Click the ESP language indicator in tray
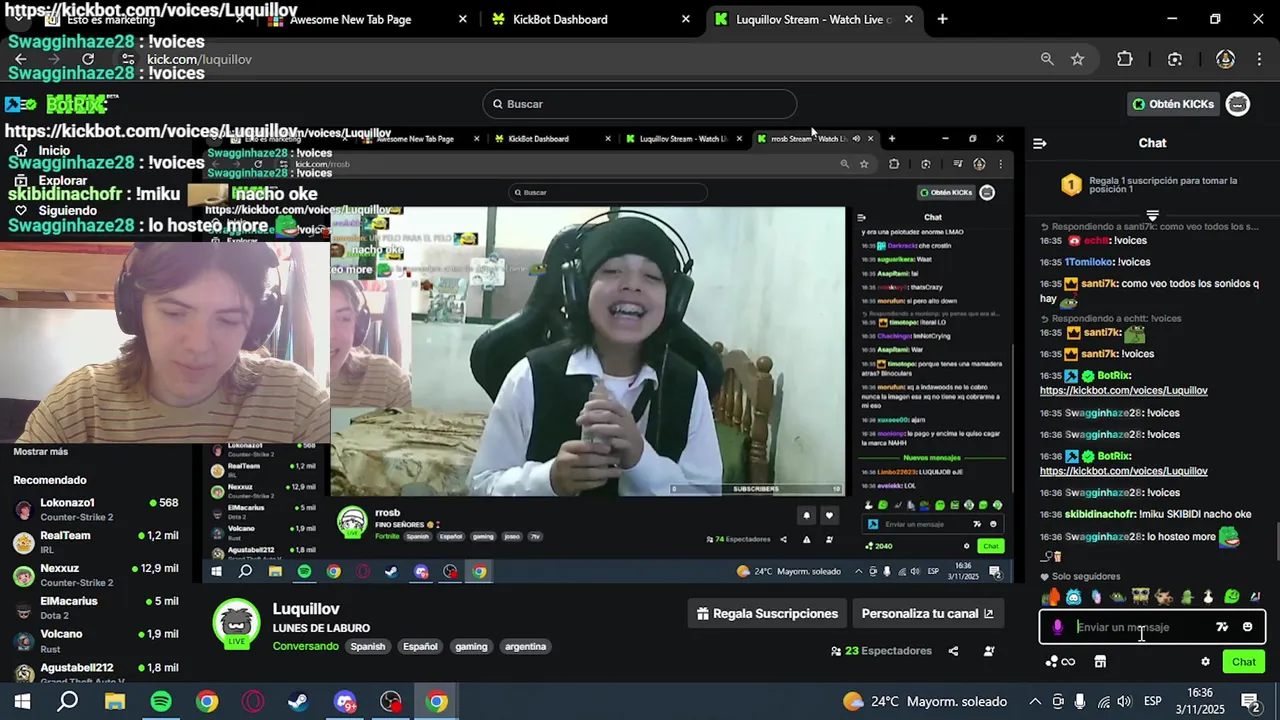 point(1152,702)
